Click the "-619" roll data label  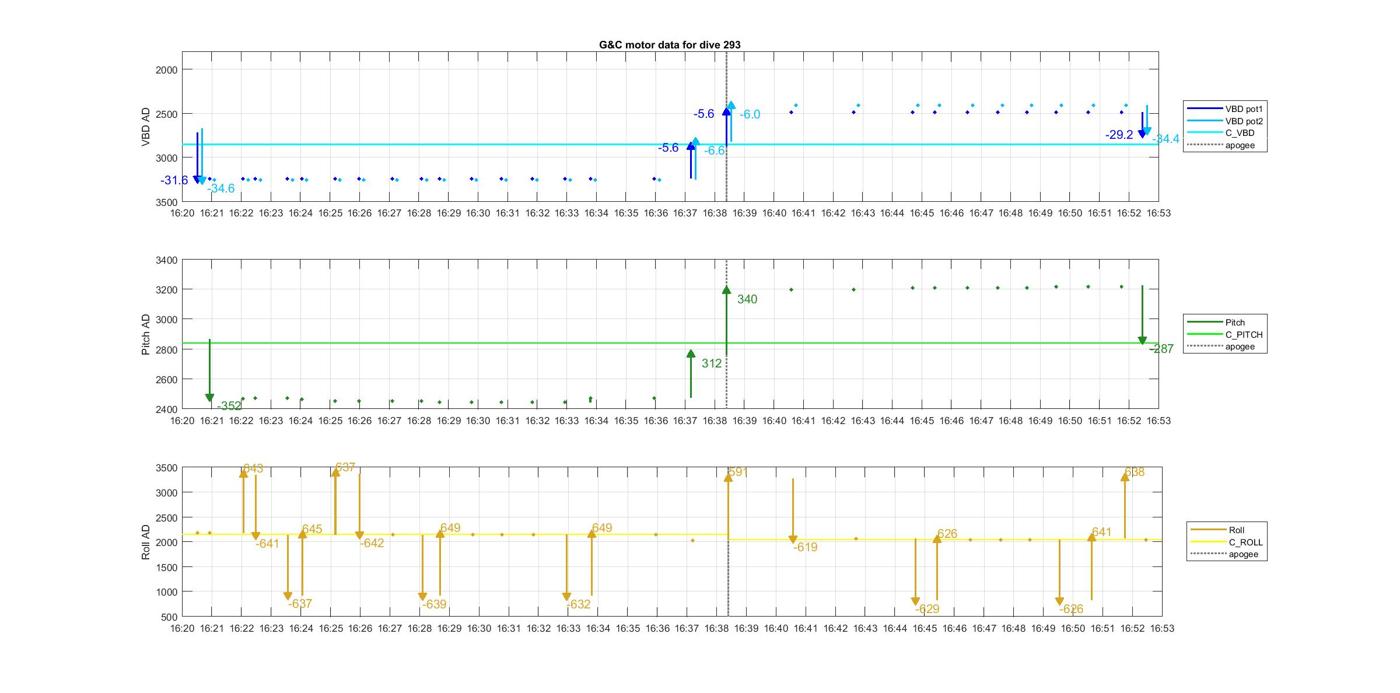[x=805, y=547]
